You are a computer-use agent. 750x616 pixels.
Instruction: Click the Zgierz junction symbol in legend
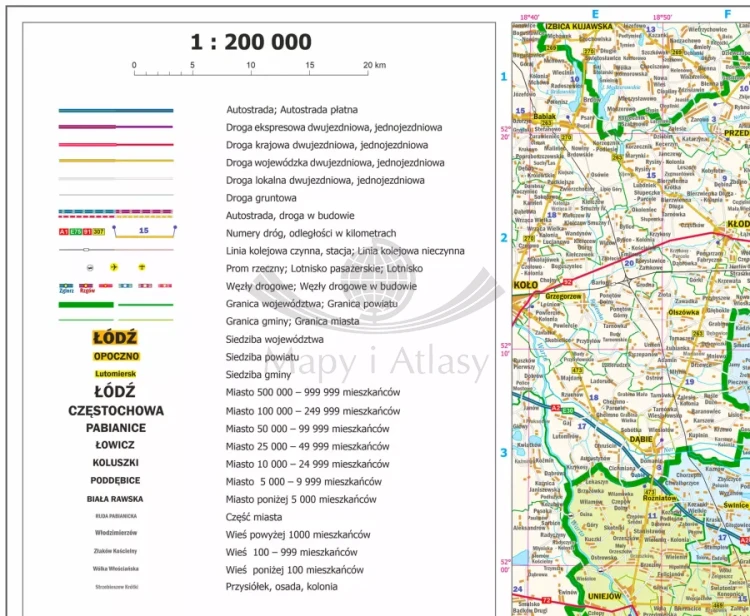(x=66, y=287)
